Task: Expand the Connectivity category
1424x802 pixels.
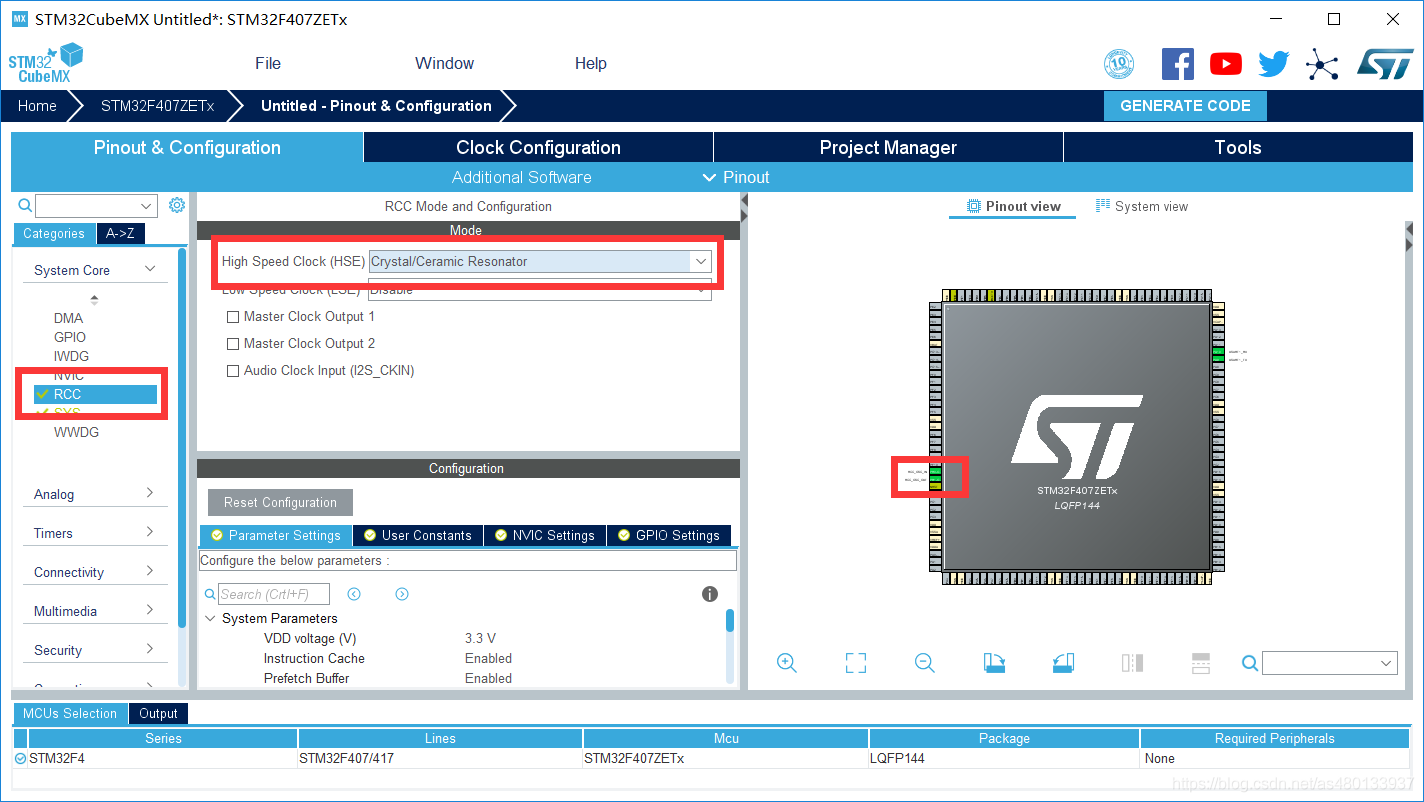Action: 94,572
